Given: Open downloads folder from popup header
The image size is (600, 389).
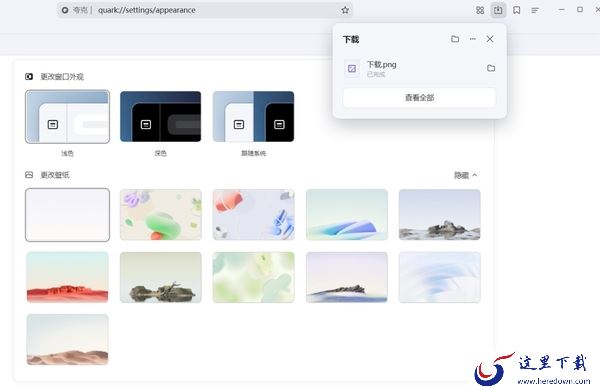Looking at the screenshot, I should (455, 39).
